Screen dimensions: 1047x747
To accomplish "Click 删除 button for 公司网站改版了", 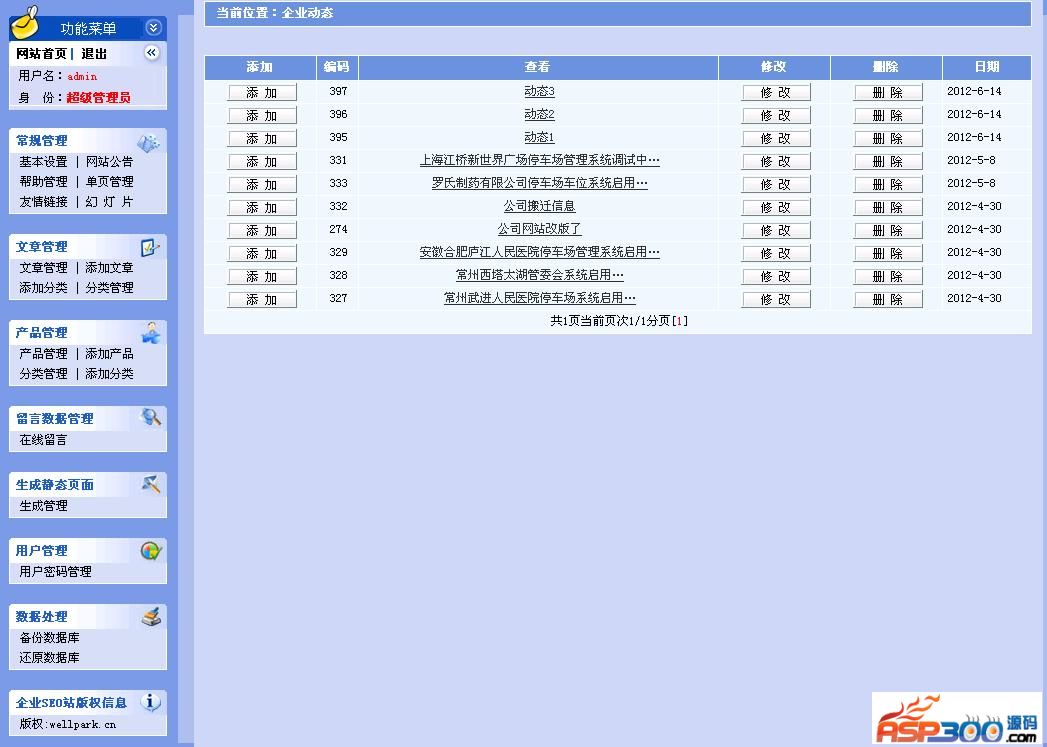I will (888, 230).
